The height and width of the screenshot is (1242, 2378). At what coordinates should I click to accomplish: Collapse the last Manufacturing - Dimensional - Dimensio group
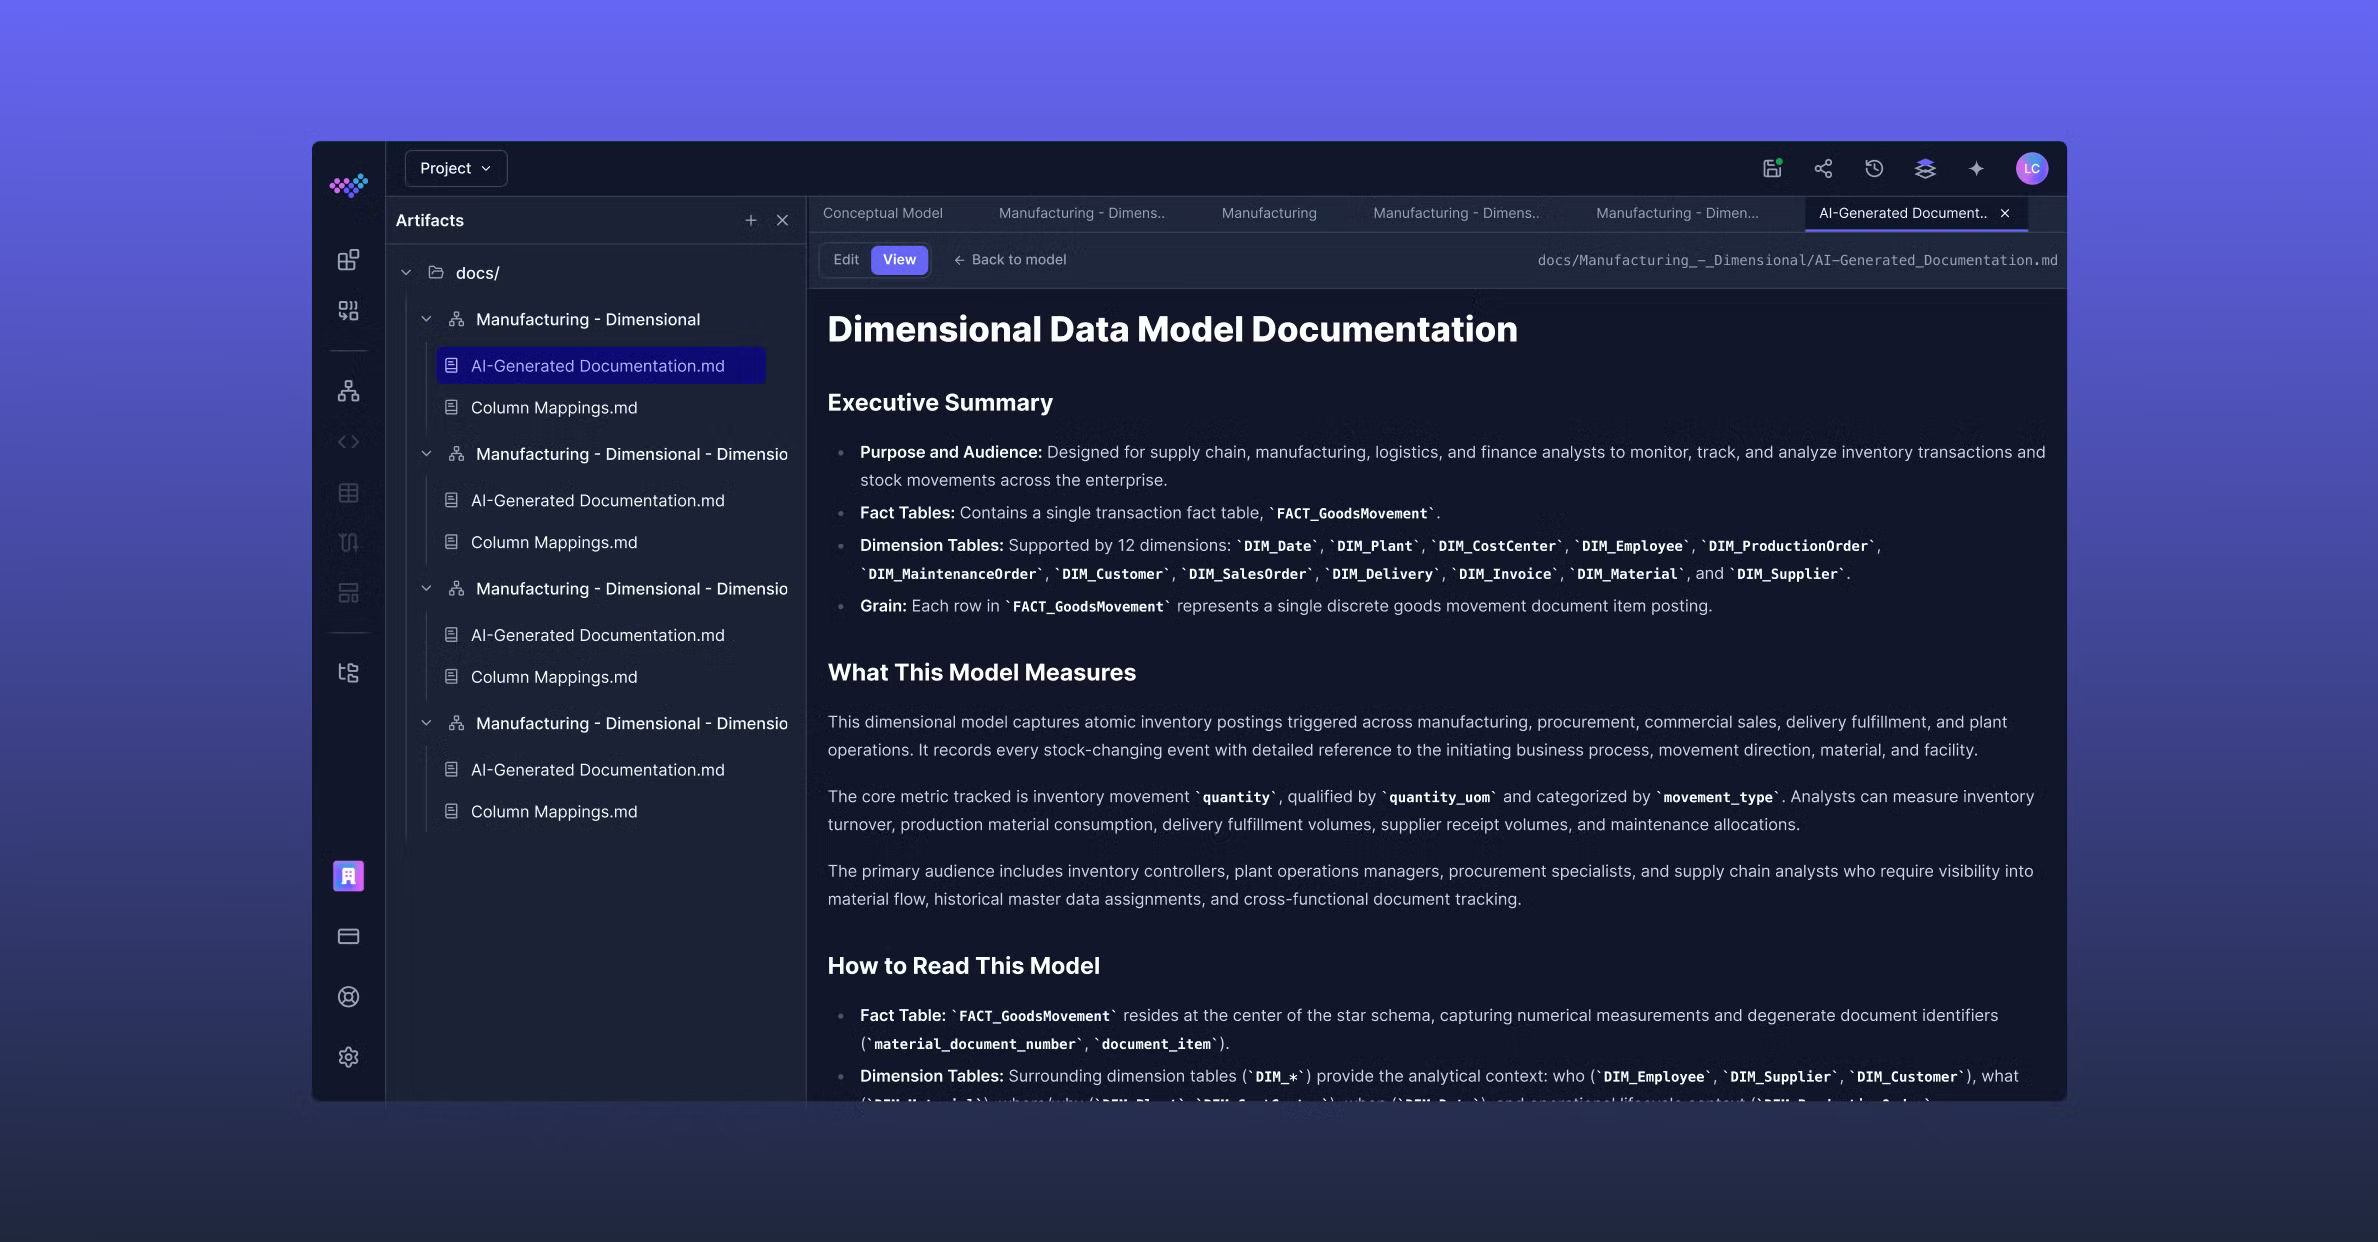point(426,723)
